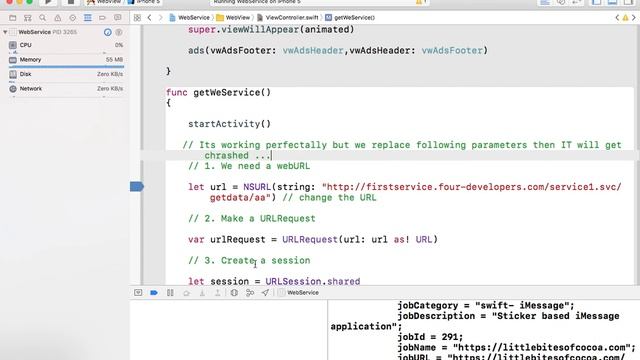
Task: Click the '2. Make a URLRequest' comment
Action: pos(252,218)
